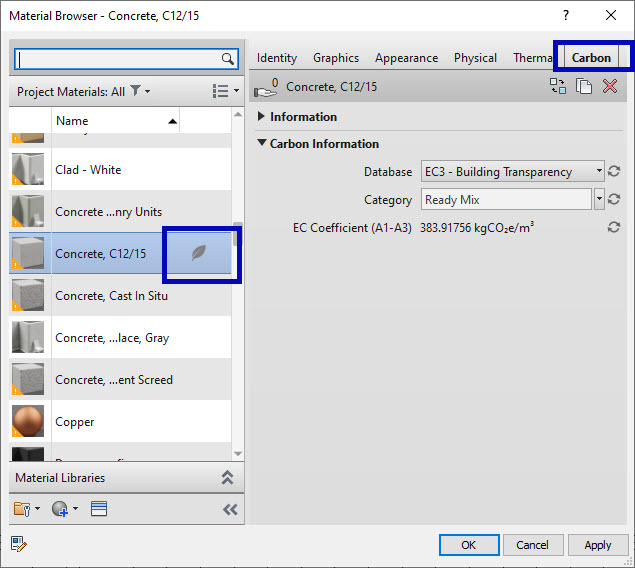Screen dimensions: 635x568
Task: Select Concrete ...nry Units material
Action: pos(120,211)
